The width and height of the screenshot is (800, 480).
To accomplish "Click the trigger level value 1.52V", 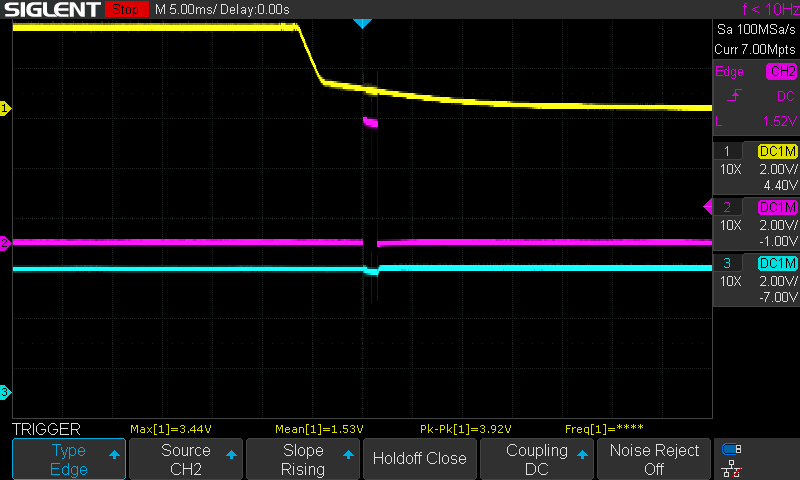I will pos(780,121).
